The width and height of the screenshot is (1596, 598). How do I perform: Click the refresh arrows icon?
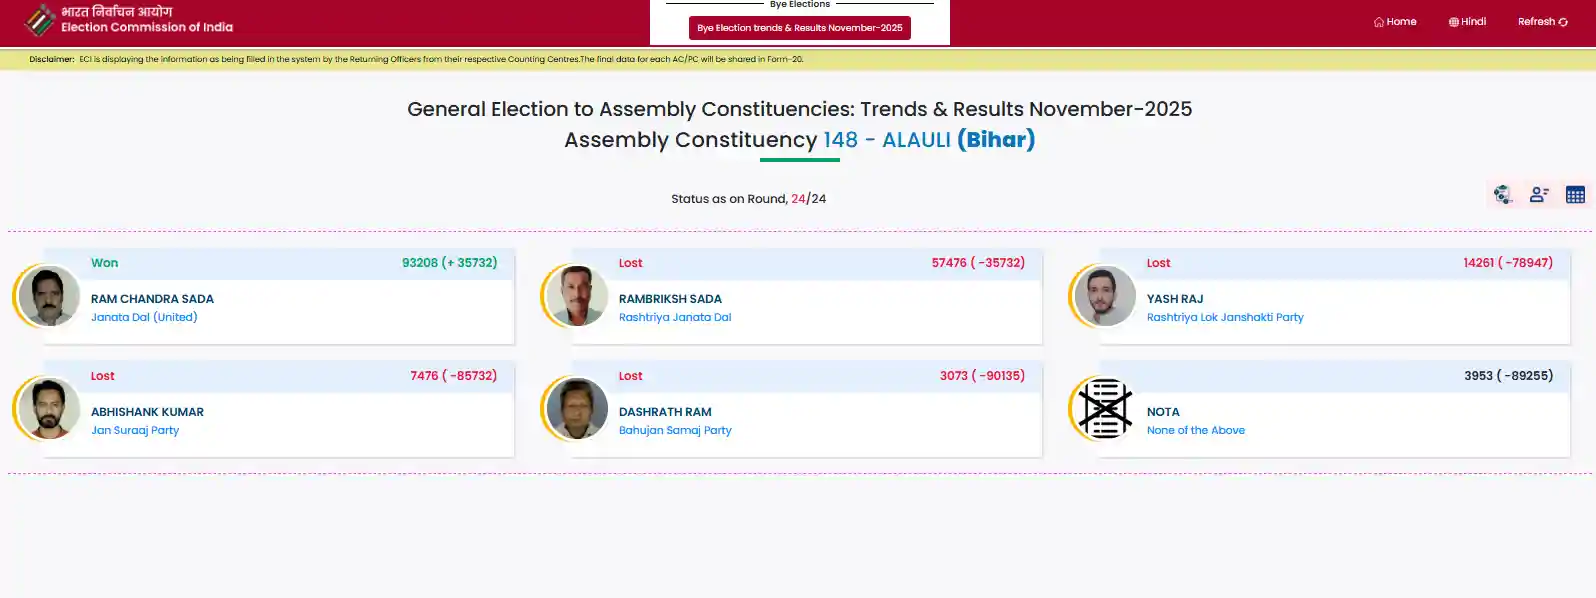click(1563, 22)
